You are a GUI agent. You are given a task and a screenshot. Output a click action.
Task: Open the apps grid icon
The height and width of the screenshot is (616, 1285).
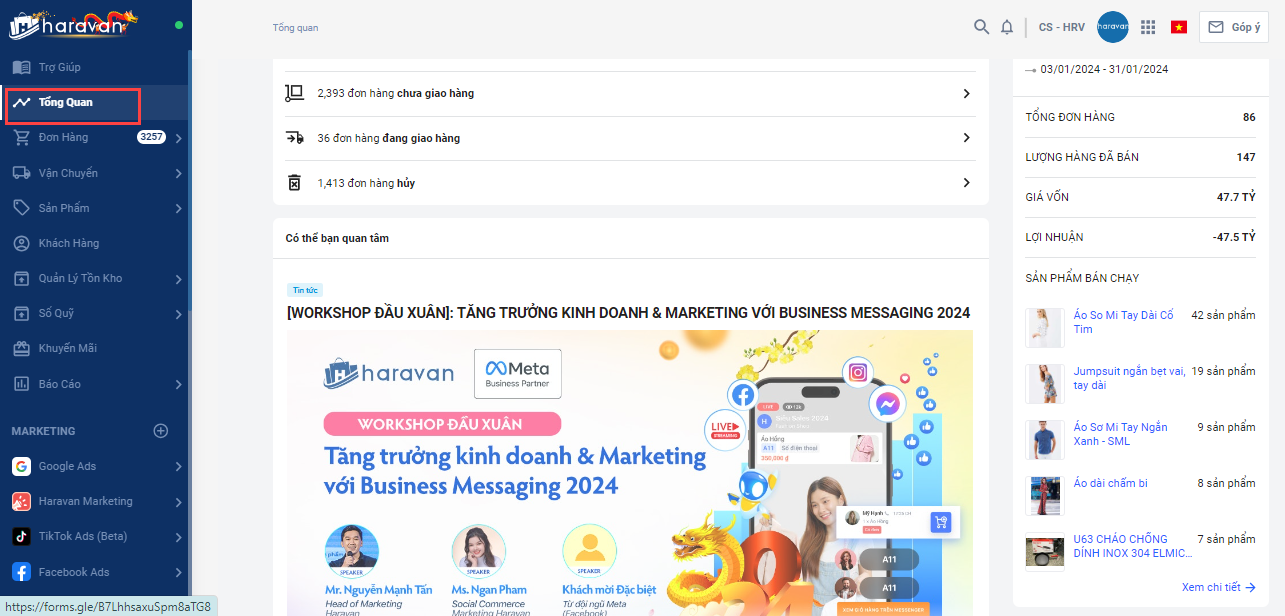(1148, 27)
